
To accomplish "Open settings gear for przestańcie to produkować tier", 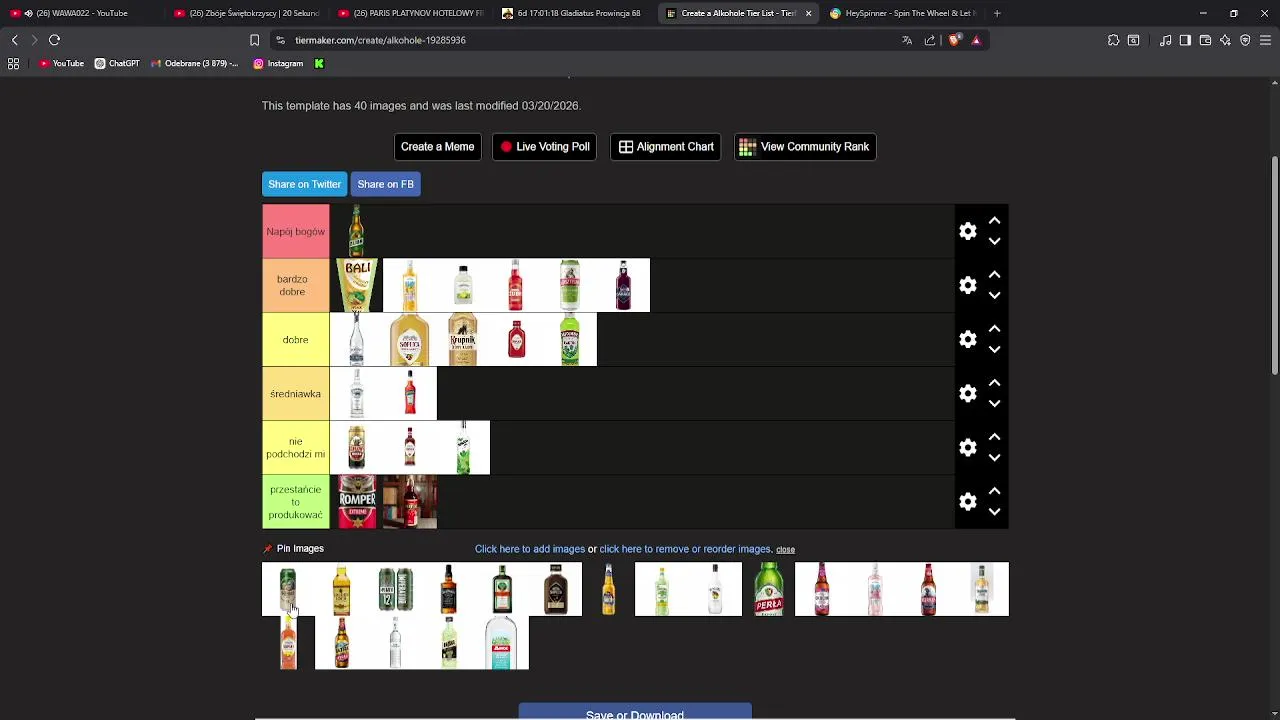I will [967, 501].
